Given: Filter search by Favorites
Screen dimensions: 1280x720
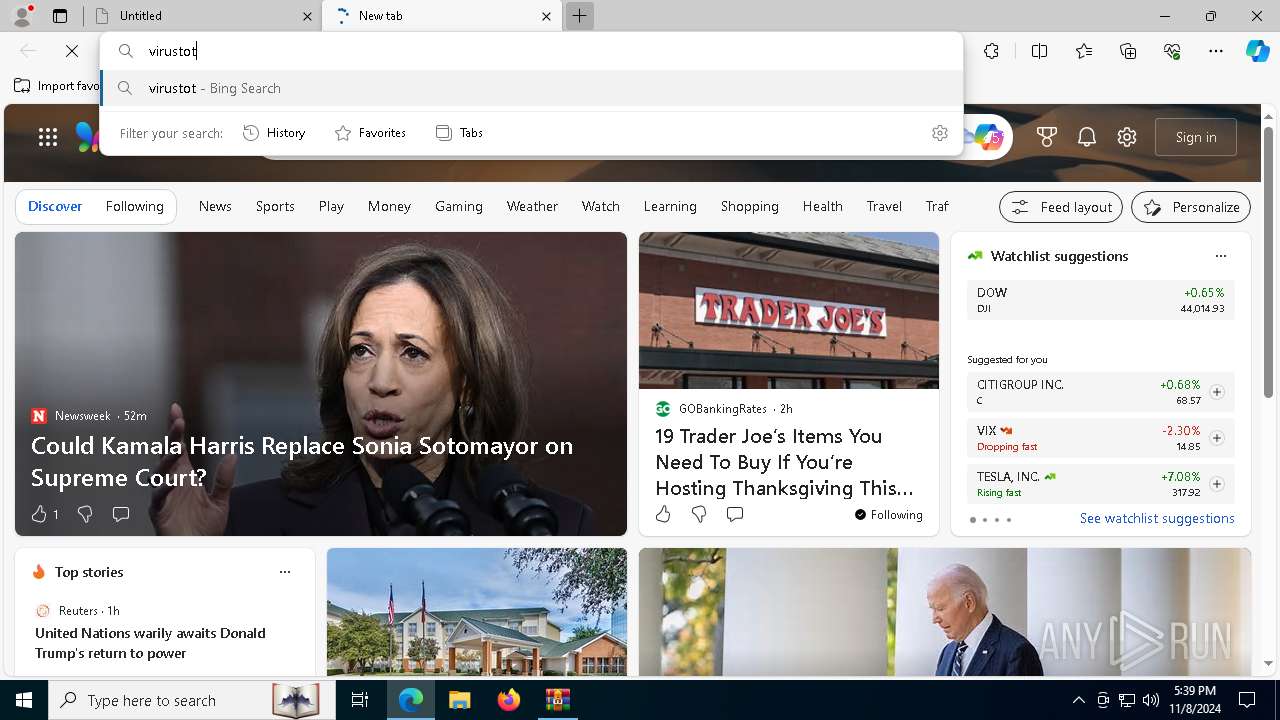Looking at the screenshot, I should (x=370, y=133).
